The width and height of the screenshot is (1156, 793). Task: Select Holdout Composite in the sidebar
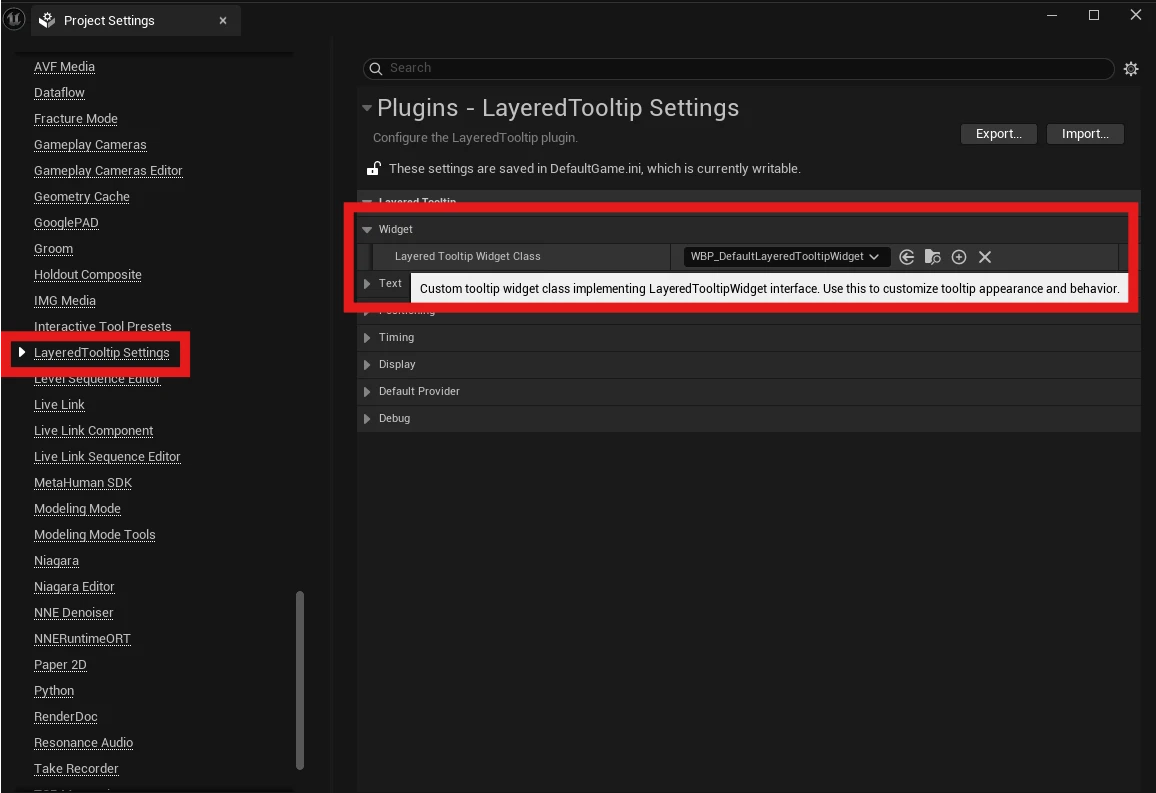point(88,274)
